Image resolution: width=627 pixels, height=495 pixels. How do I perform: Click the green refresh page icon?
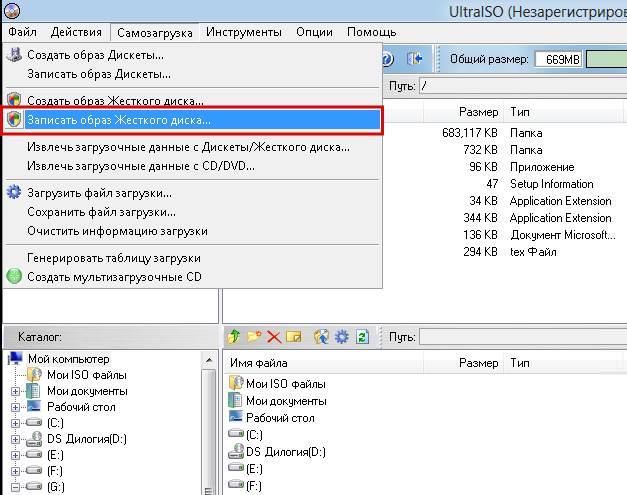[x=362, y=337]
